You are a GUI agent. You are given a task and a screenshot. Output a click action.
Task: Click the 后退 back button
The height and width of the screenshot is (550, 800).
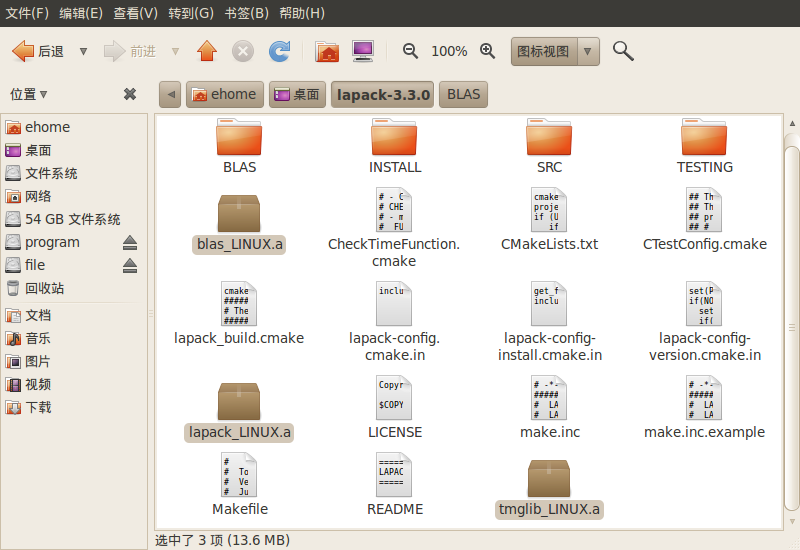click(x=38, y=51)
